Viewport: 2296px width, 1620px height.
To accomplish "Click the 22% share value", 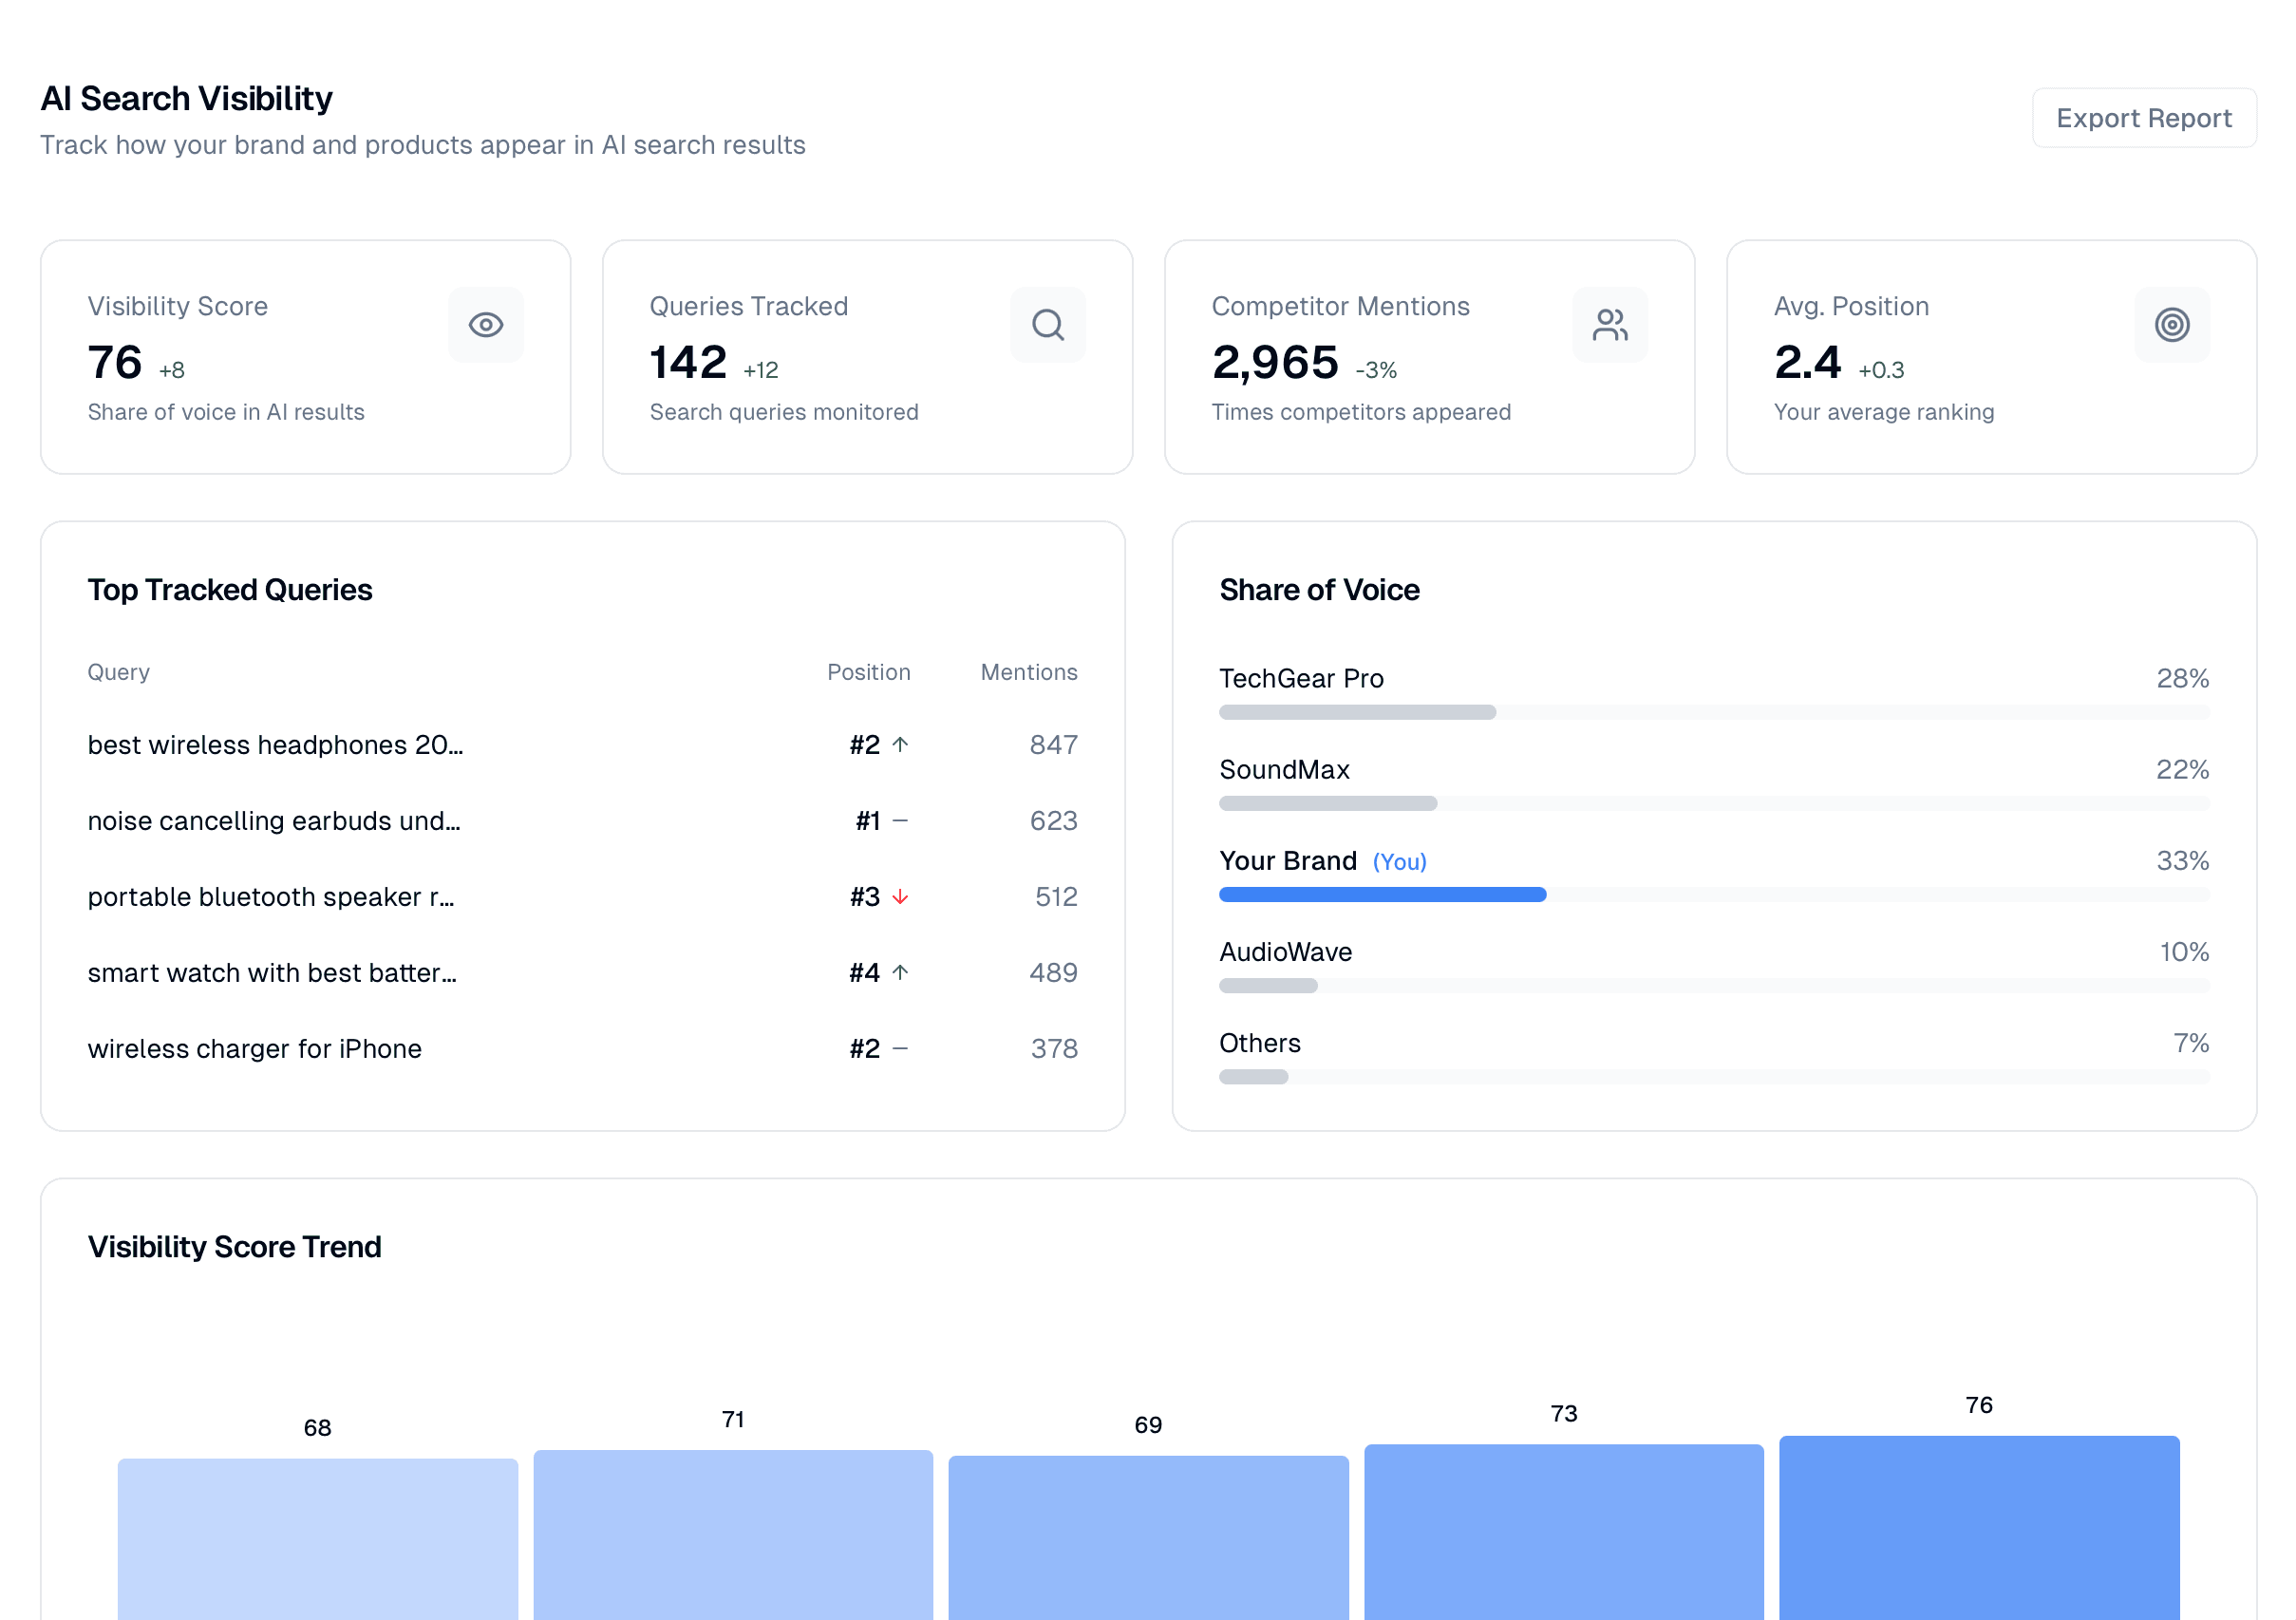I will click(2183, 770).
